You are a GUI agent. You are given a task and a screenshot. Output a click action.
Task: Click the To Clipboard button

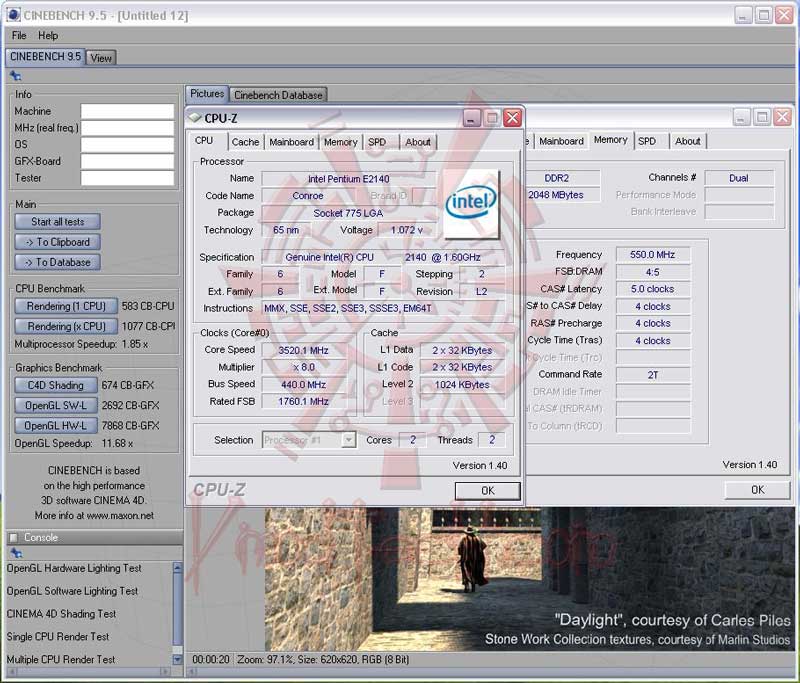[58, 242]
